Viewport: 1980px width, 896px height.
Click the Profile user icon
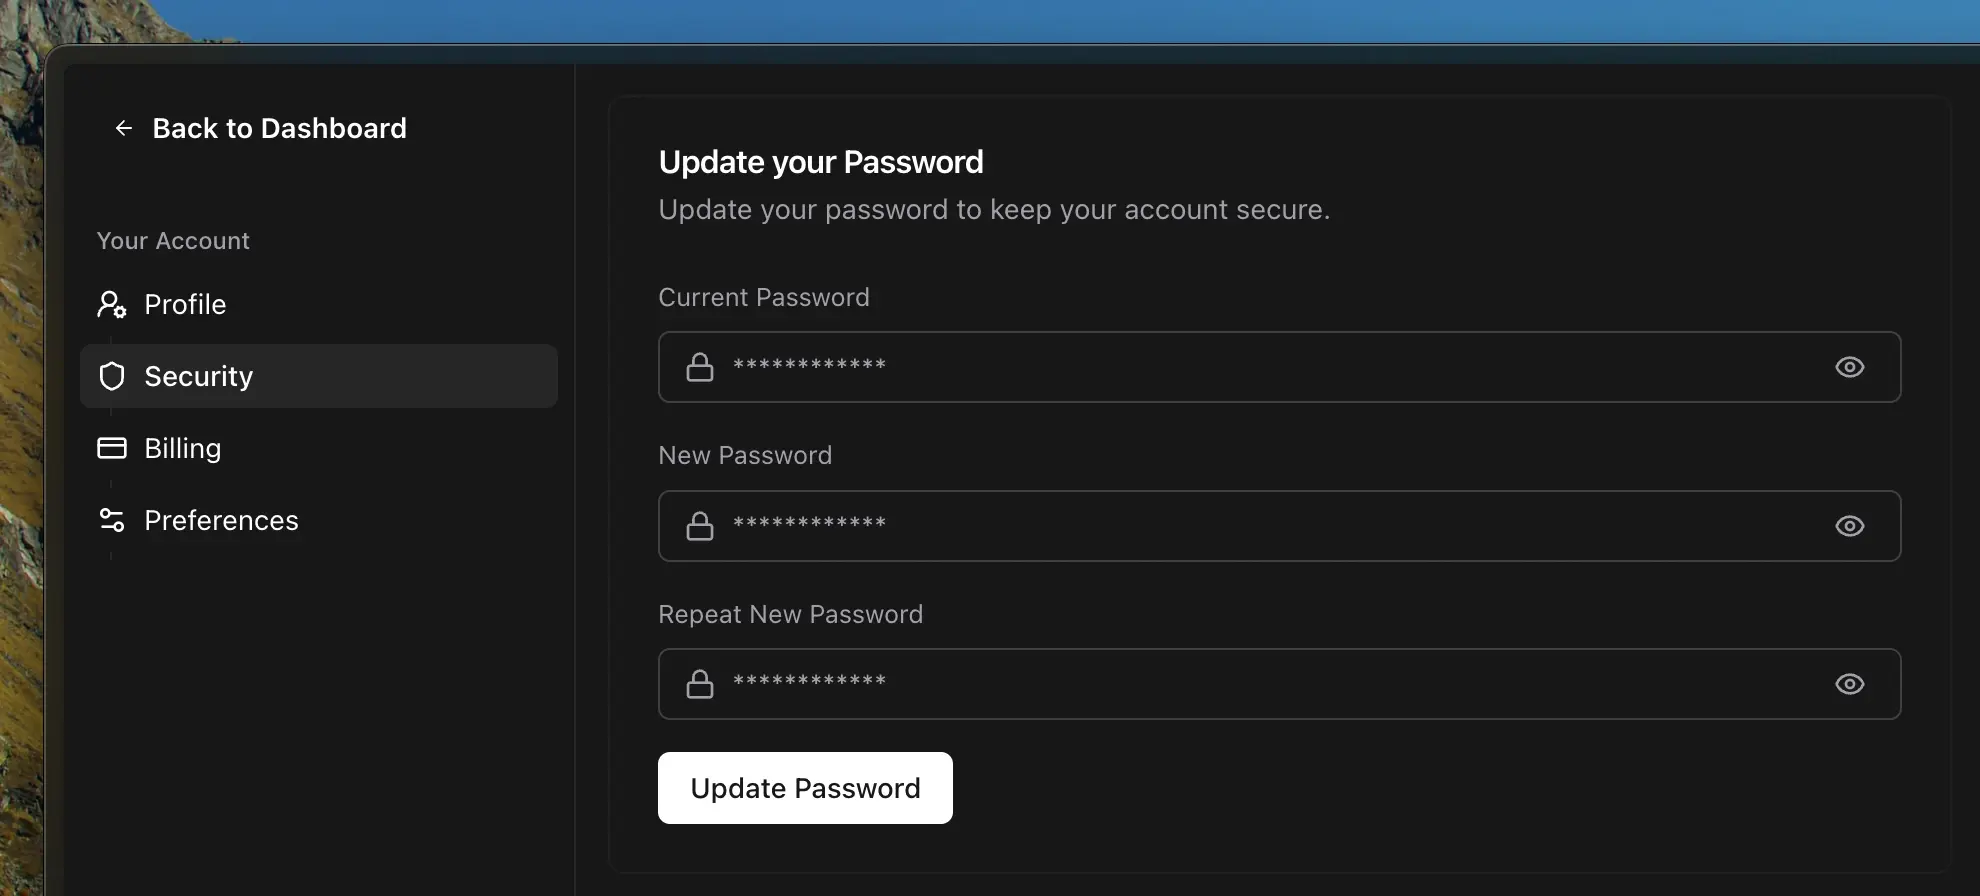(111, 304)
